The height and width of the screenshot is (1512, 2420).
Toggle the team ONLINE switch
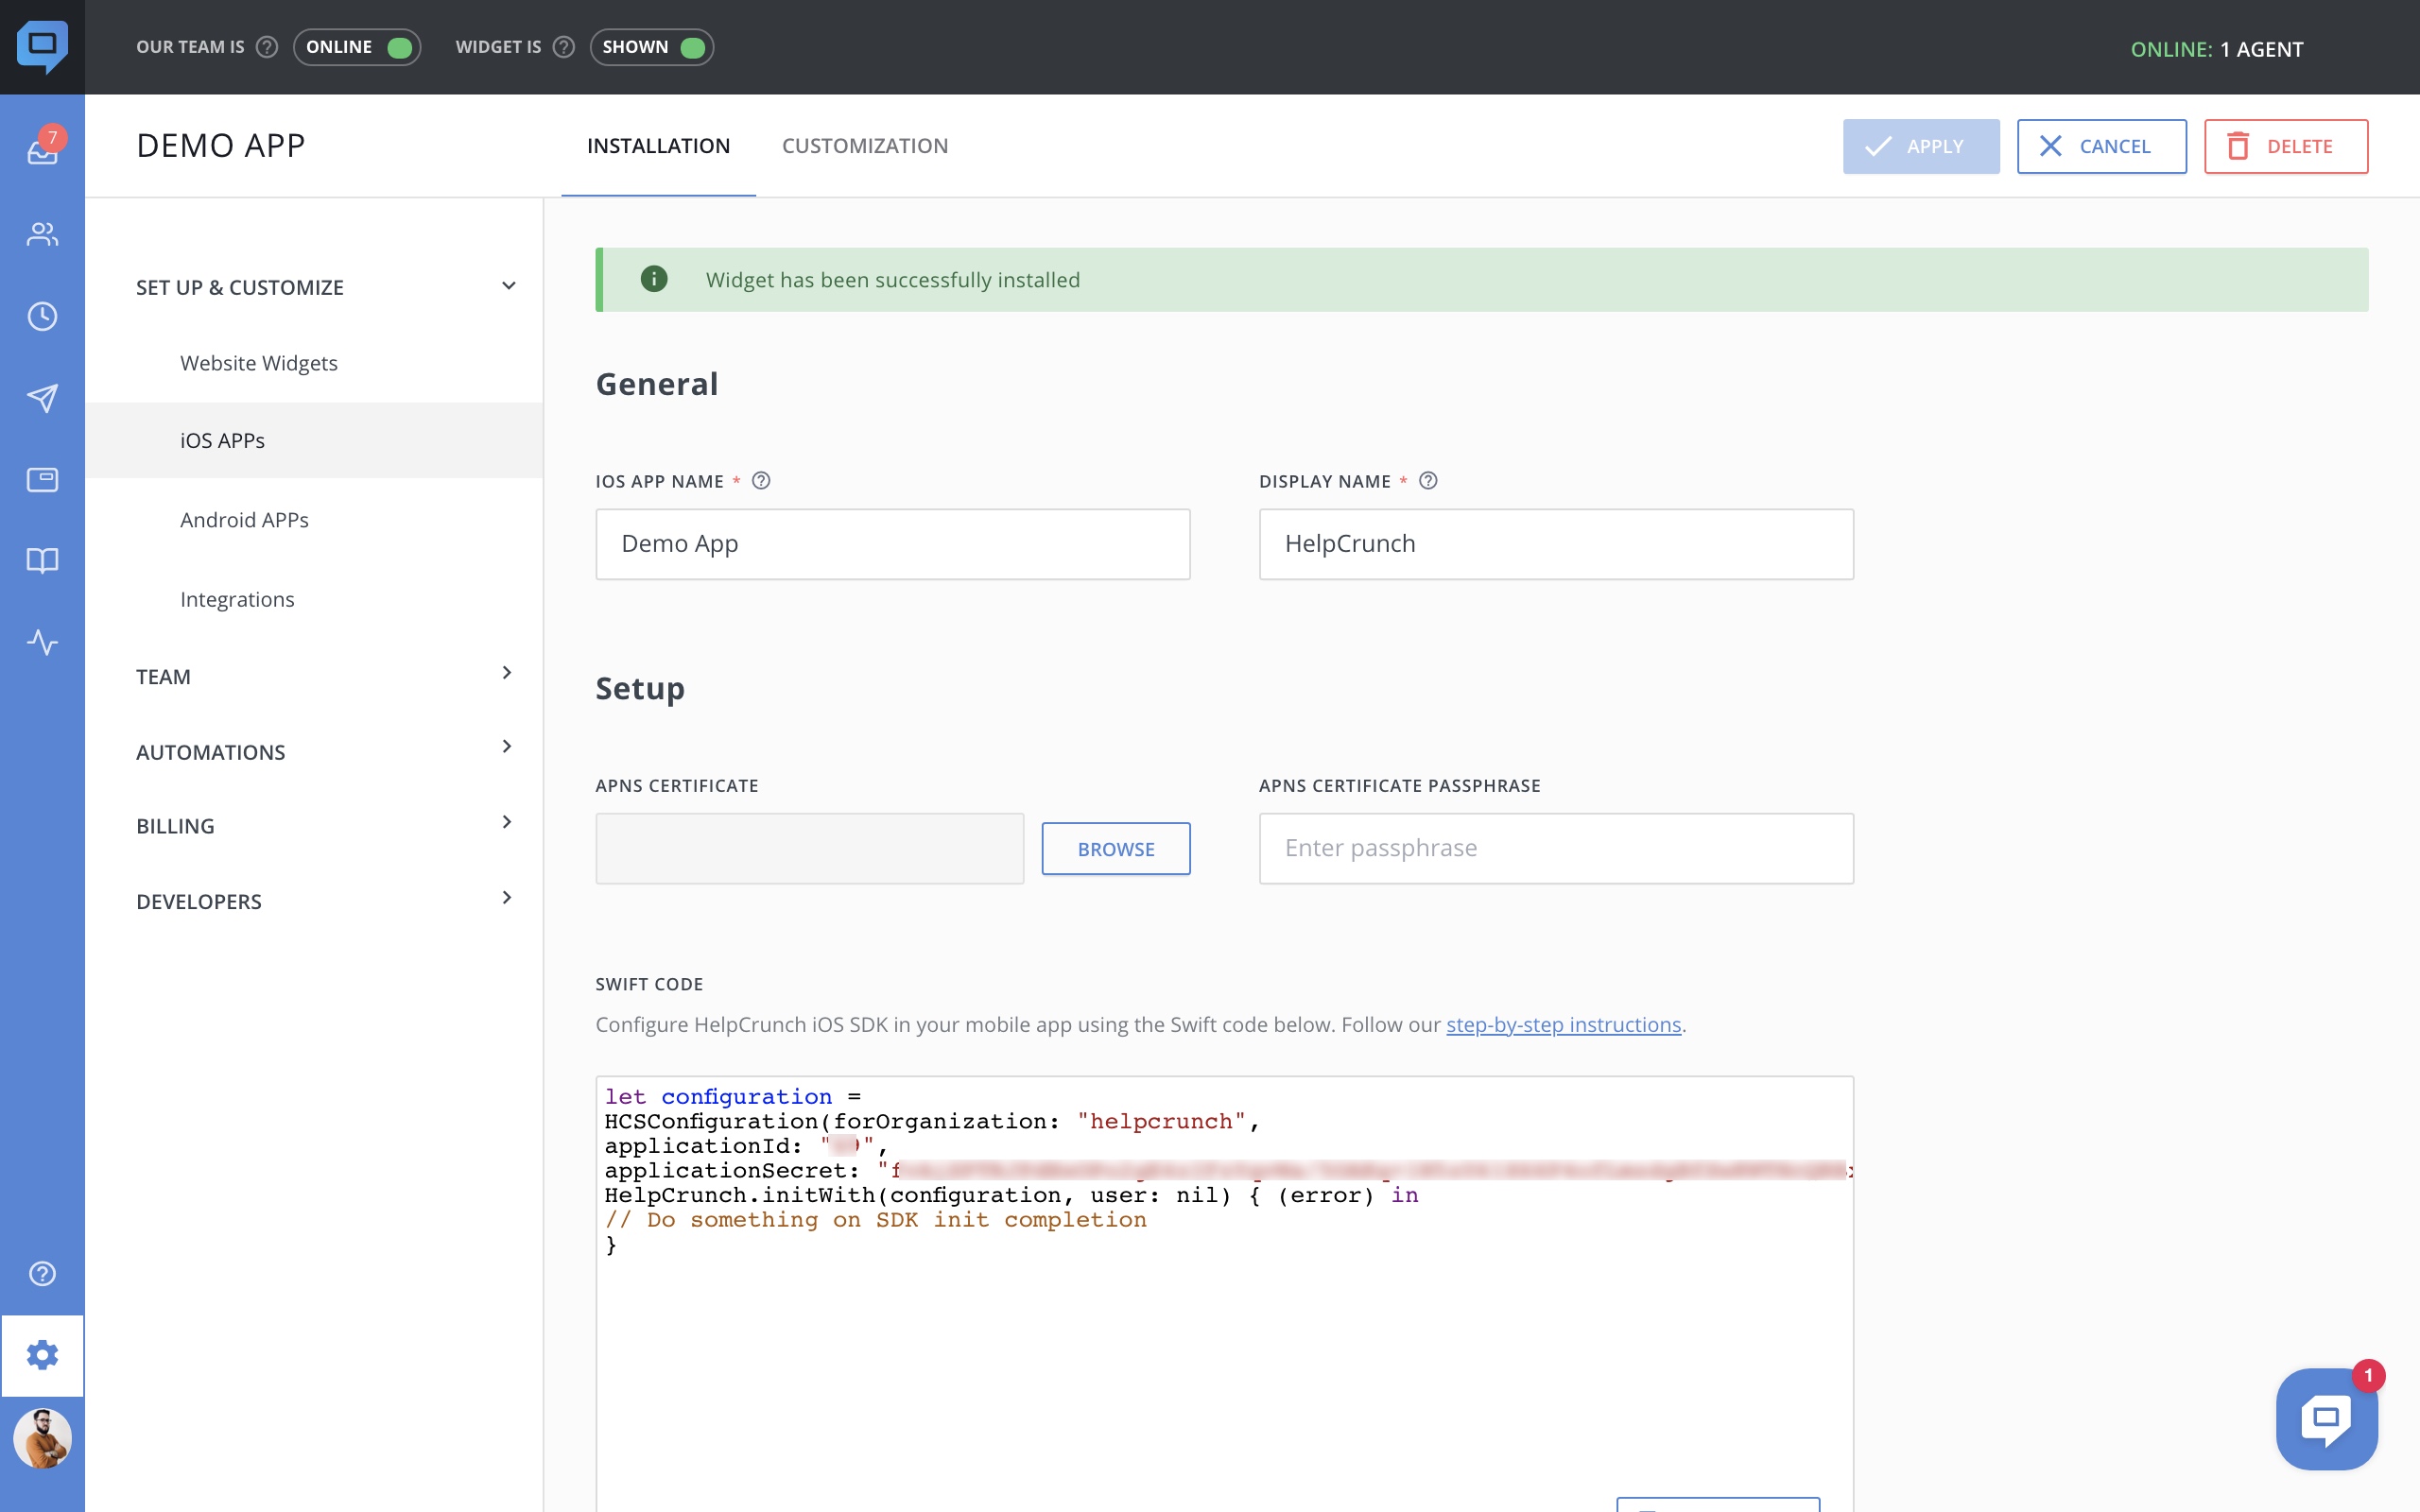pyautogui.click(x=357, y=47)
